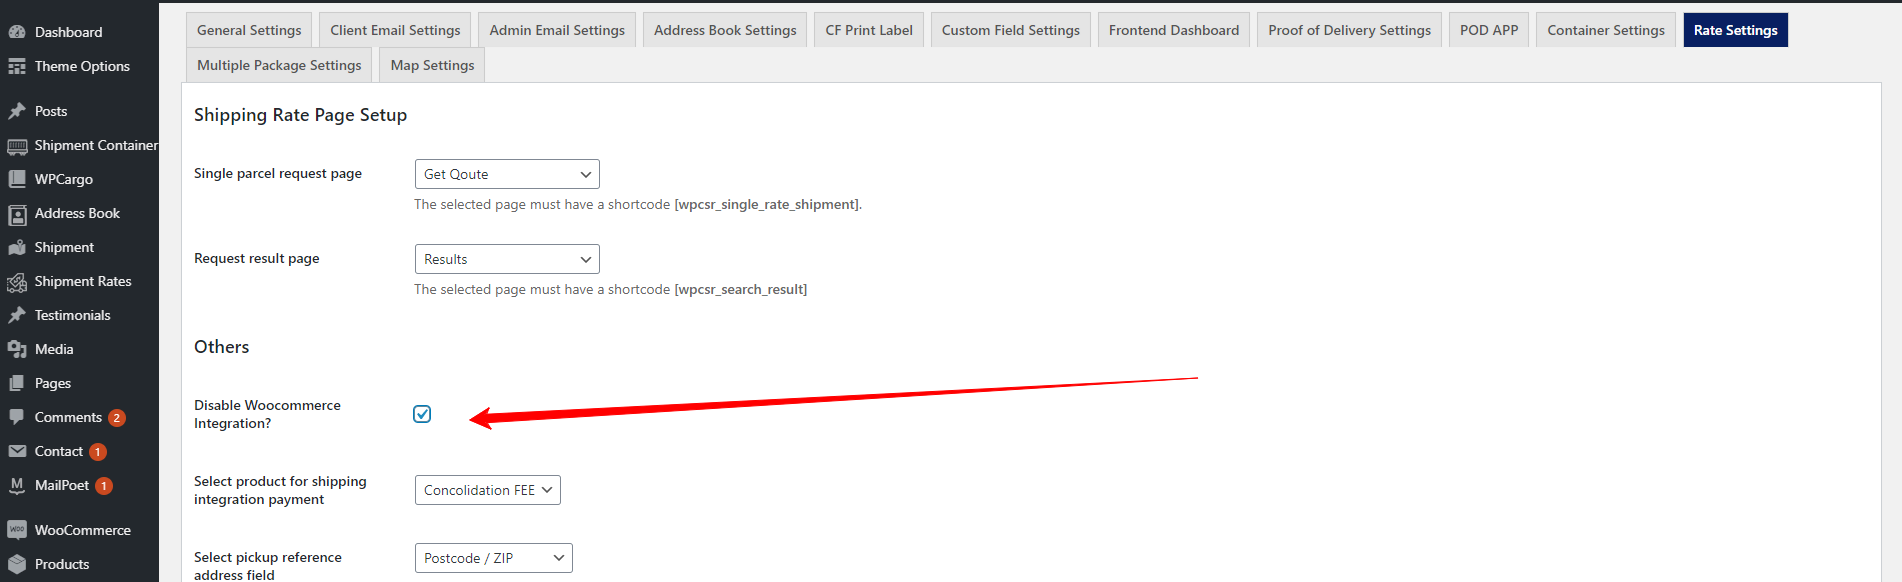
Task: Open the Single parcel request page dropdown
Action: (x=506, y=174)
